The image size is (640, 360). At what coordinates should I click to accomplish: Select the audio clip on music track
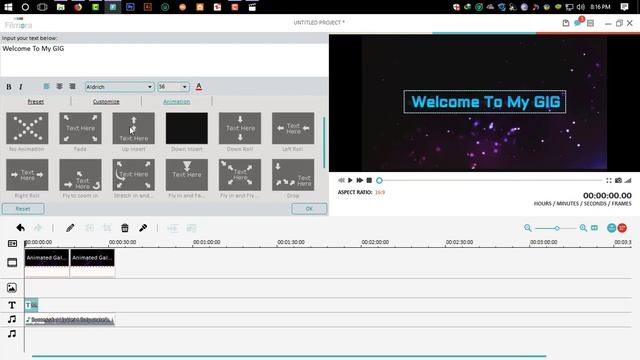[70, 320]
